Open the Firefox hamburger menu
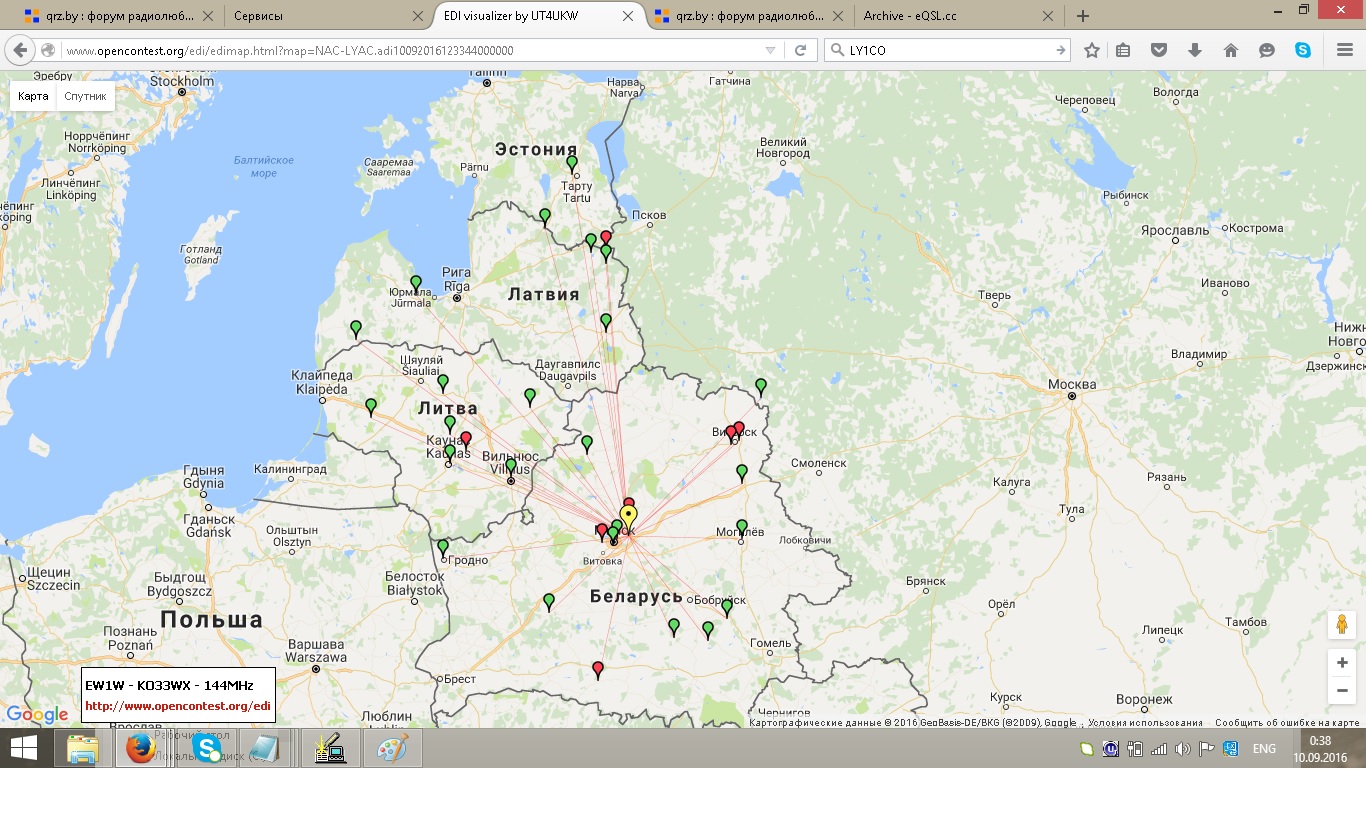This screenshot has width=1366, height=820. [1345, 50]
